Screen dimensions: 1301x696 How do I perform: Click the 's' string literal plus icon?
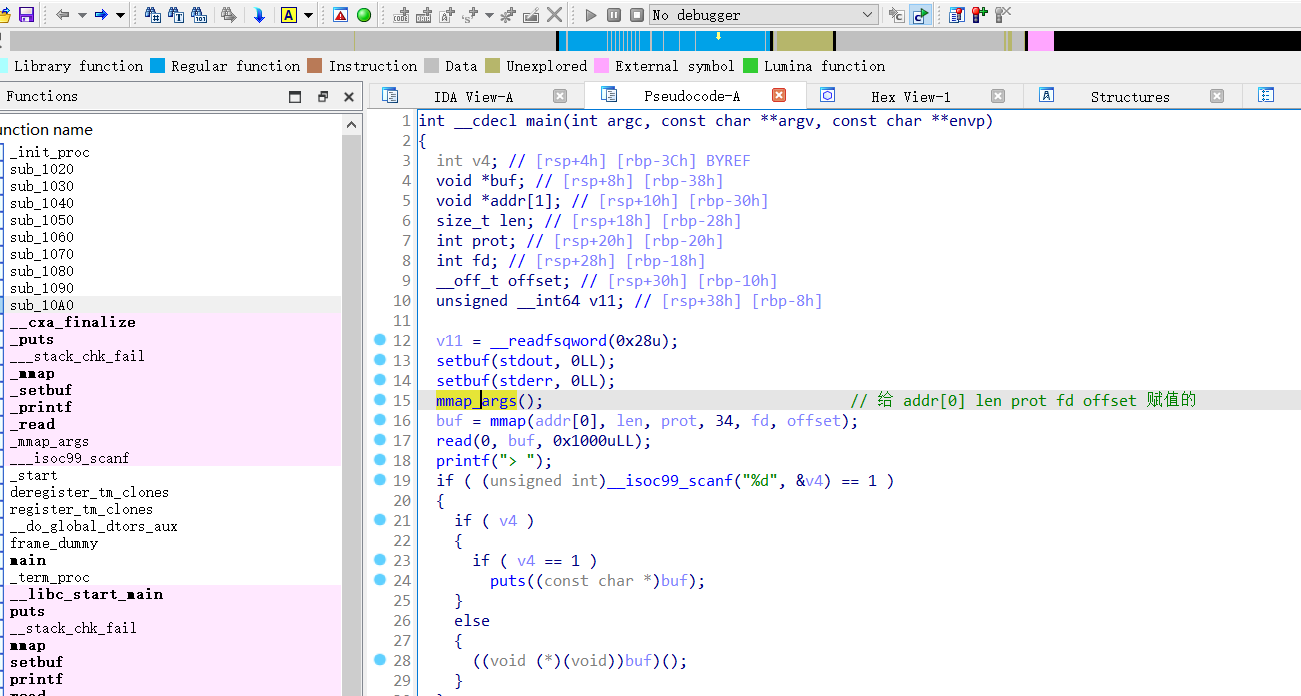[x=470, y=15]
